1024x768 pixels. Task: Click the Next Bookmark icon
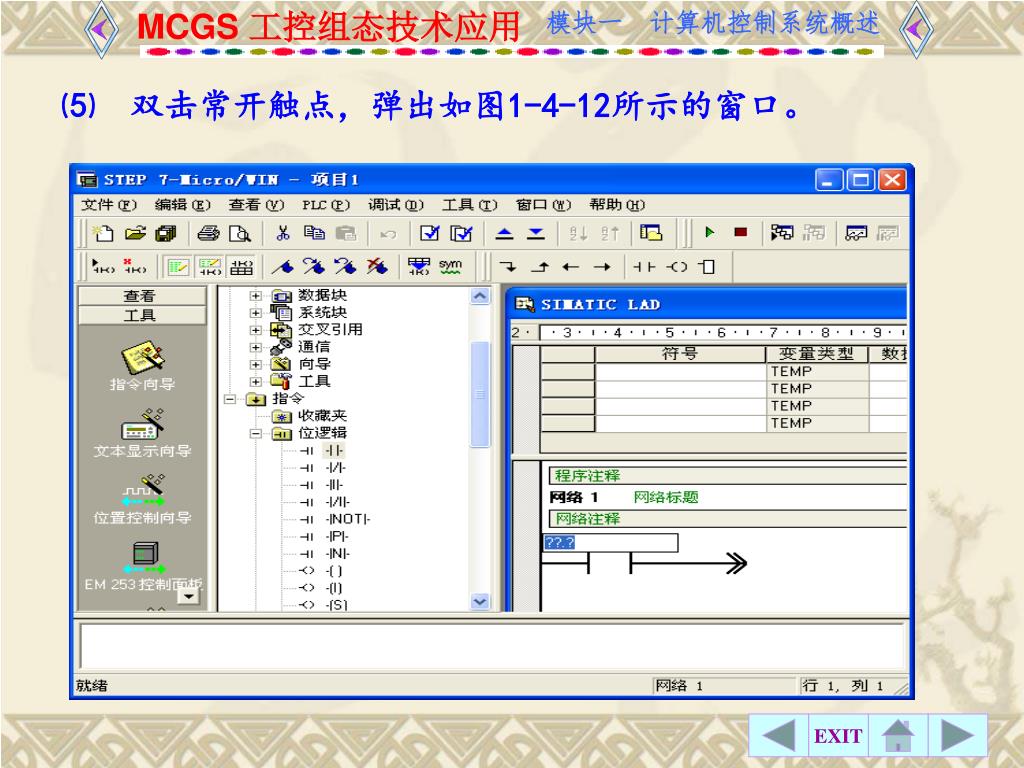tap(314, 266)
